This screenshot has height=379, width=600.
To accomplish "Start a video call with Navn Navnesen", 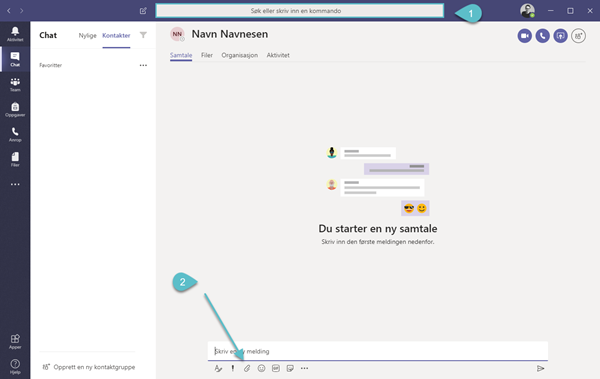I will [x=525, y=36].
